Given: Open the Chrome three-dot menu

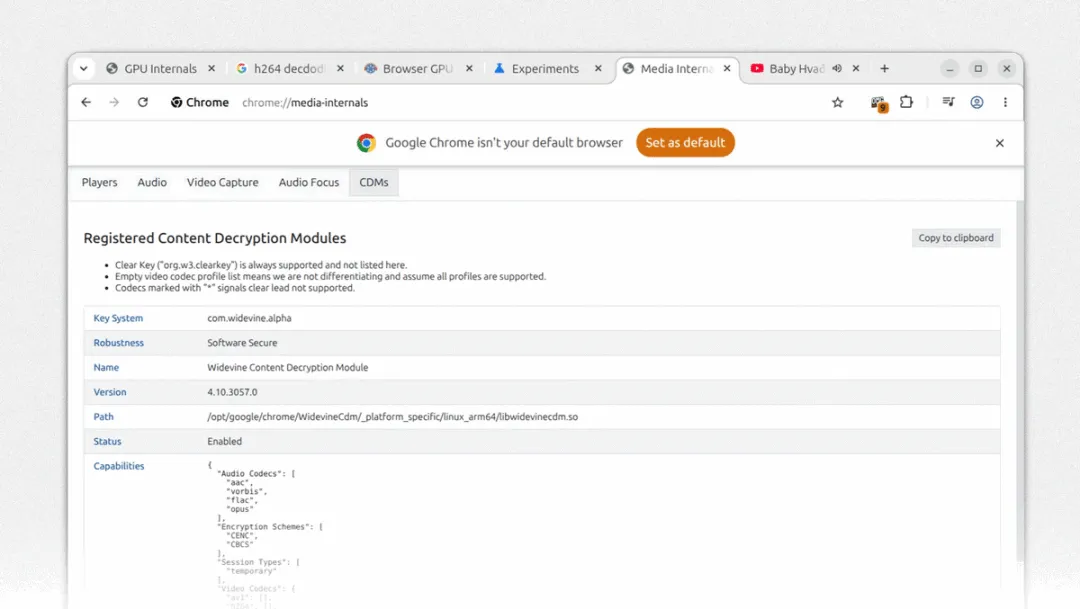Looking at the screenshot, I should tap(1005, 103).
